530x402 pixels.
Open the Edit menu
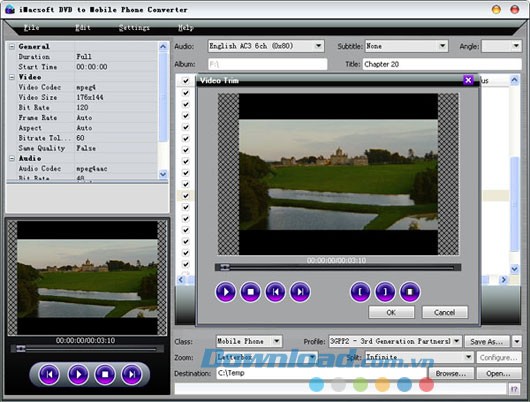click(x=83, y=27)
